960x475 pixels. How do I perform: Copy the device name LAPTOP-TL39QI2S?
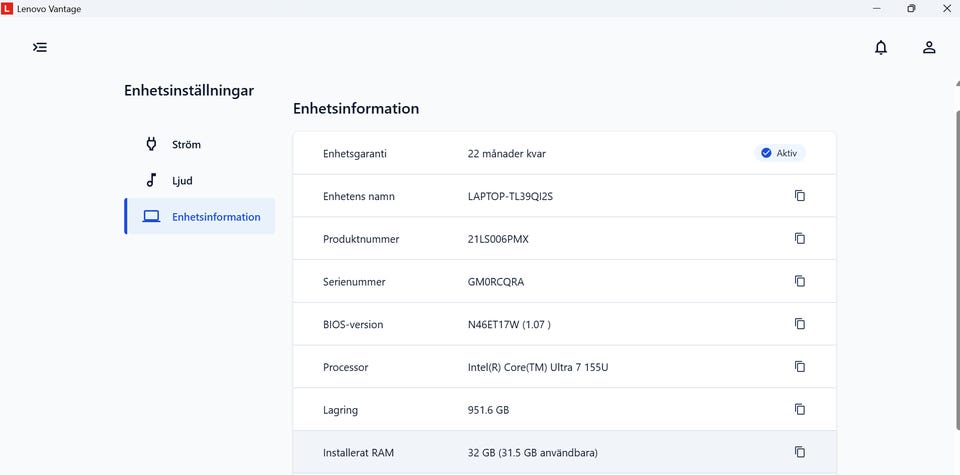click(799, 196)
